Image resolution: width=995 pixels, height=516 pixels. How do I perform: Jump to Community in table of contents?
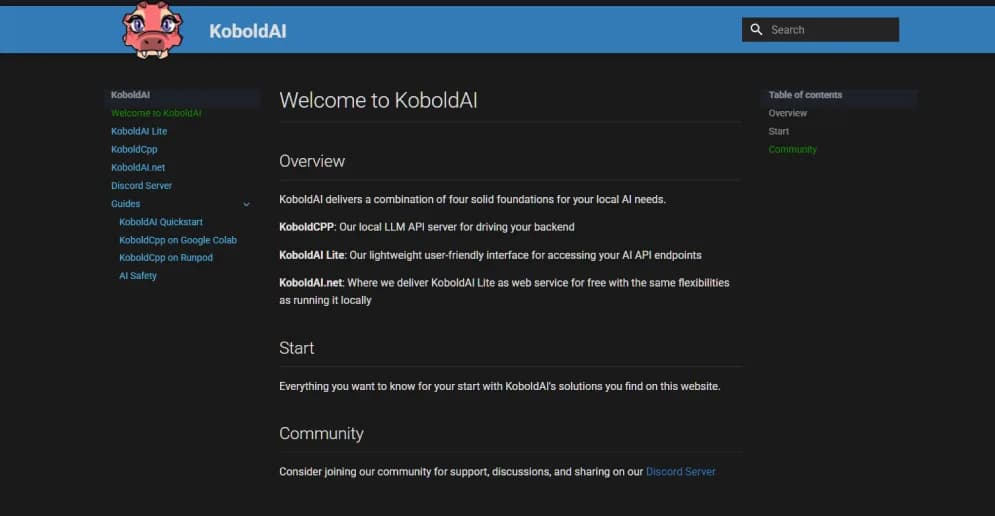[793, 149]
